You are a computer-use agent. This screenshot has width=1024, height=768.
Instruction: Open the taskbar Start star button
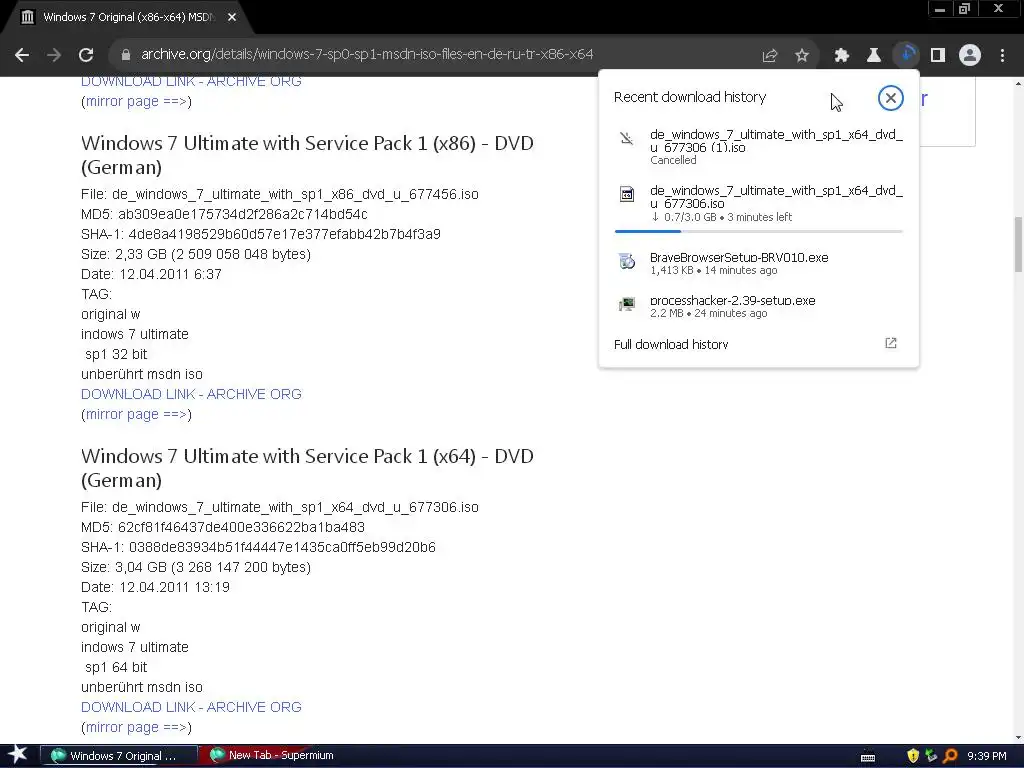point(17,755)
